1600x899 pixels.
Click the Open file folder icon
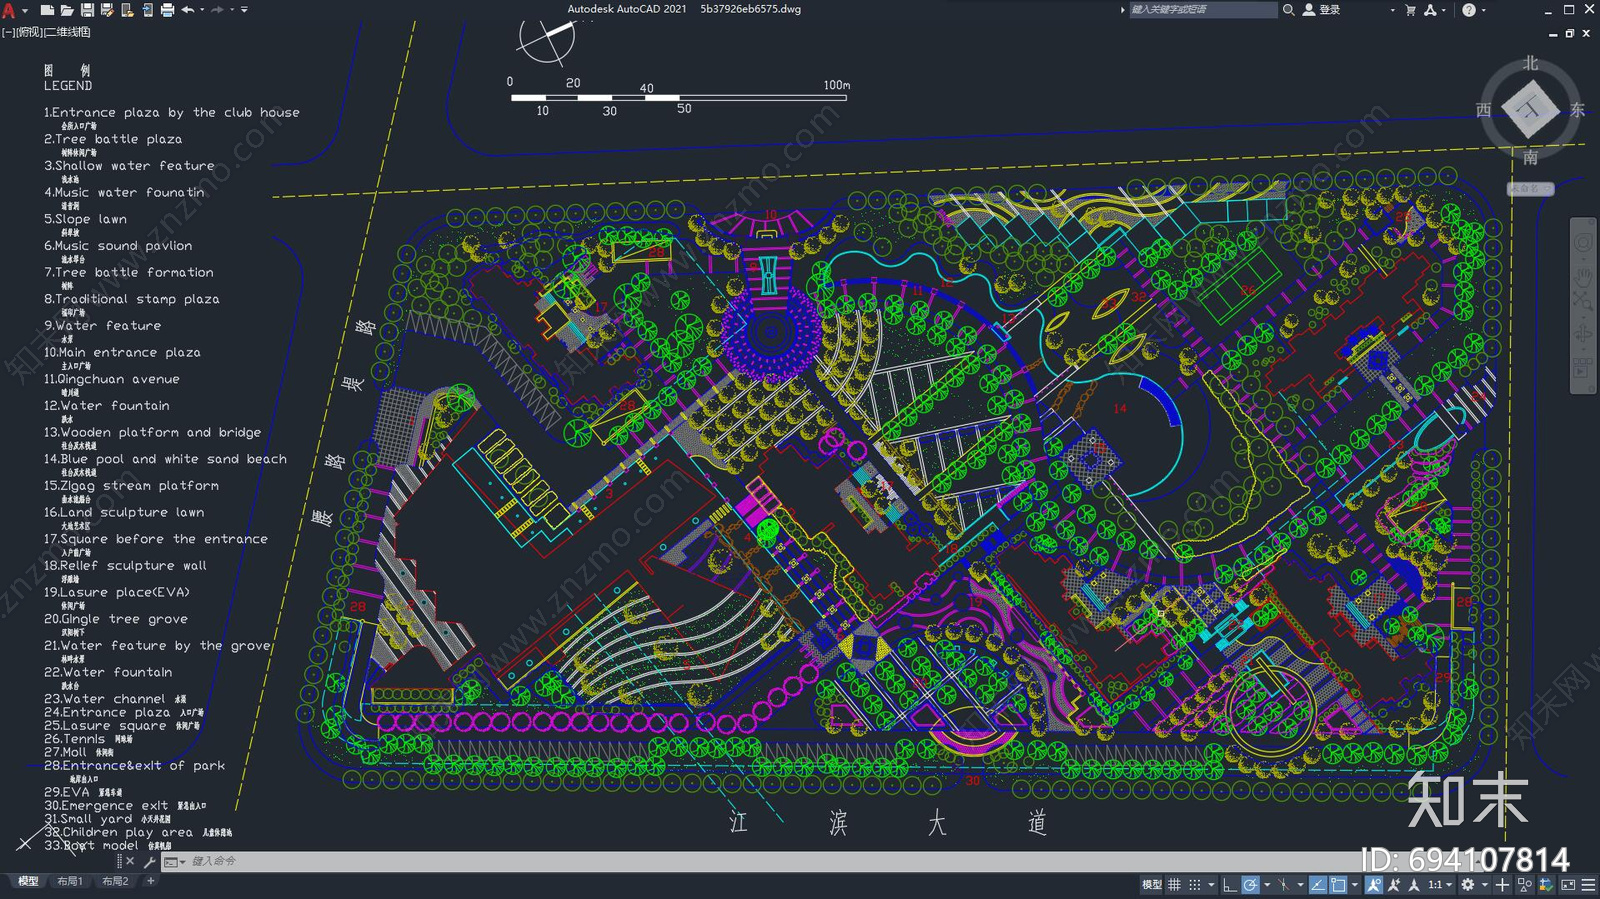pos(67,10)
